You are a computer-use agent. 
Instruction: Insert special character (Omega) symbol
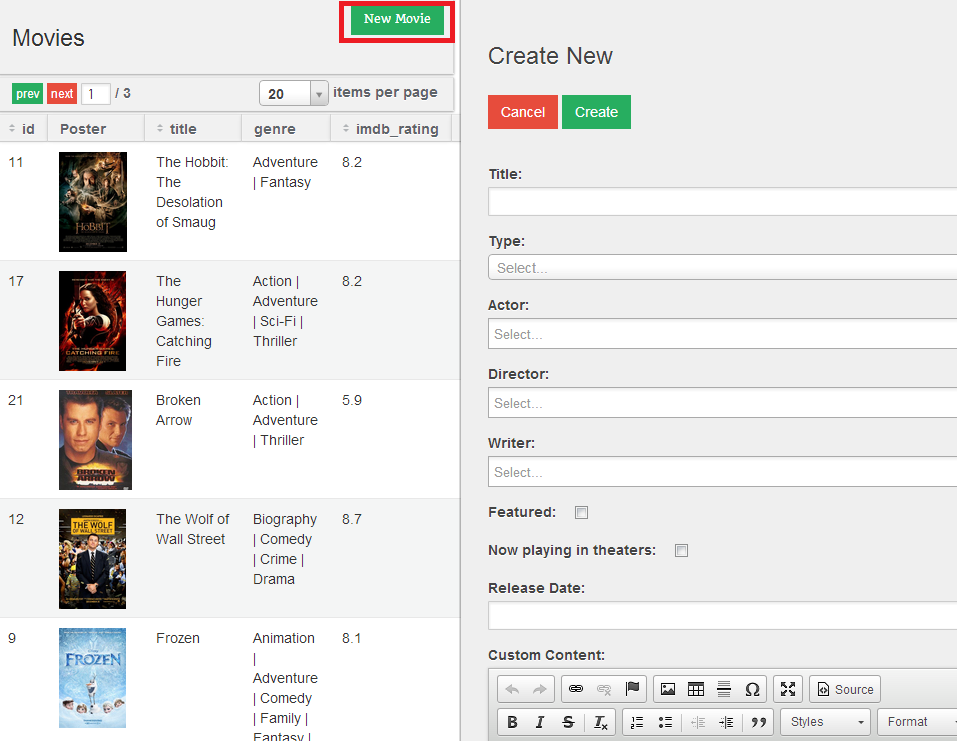752,689
